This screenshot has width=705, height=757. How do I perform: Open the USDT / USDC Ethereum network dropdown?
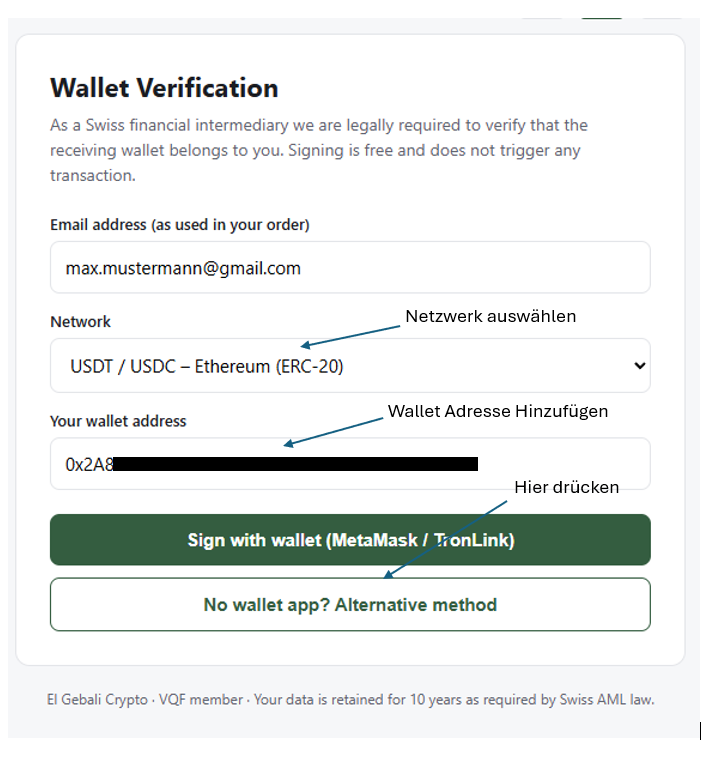350,365
